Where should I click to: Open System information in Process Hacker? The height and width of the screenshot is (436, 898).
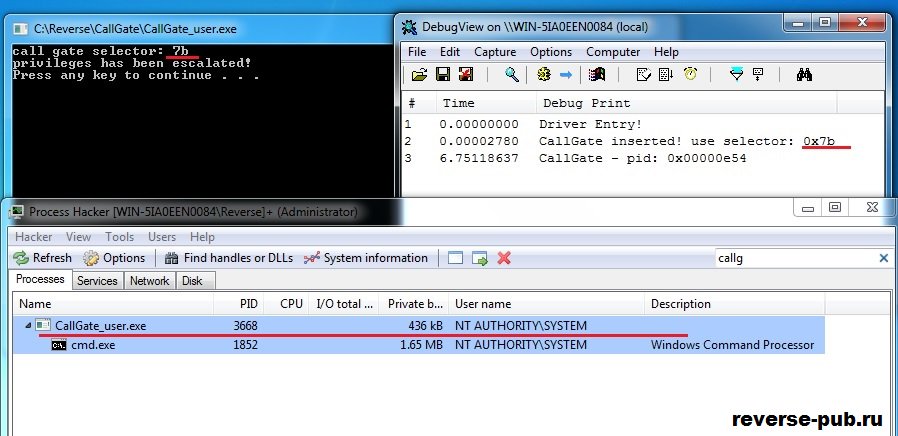click(365, 258)
